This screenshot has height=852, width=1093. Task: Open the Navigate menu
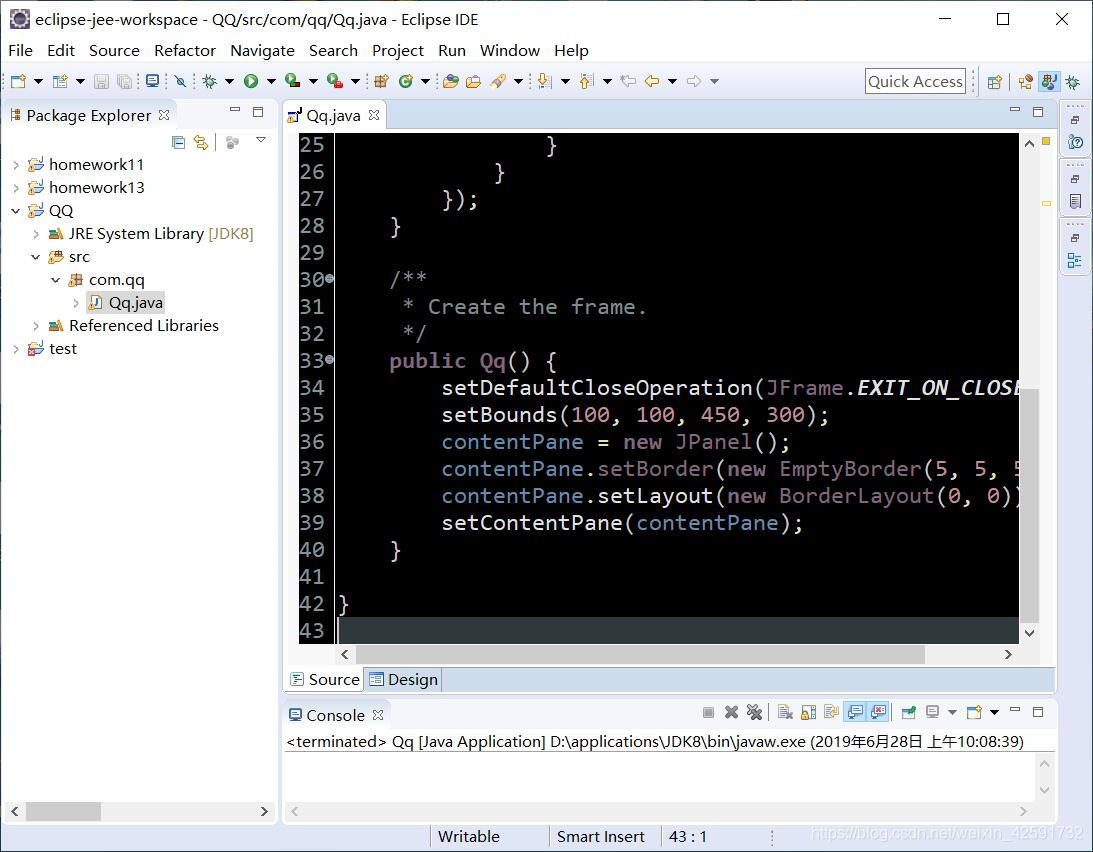point(262,51)
